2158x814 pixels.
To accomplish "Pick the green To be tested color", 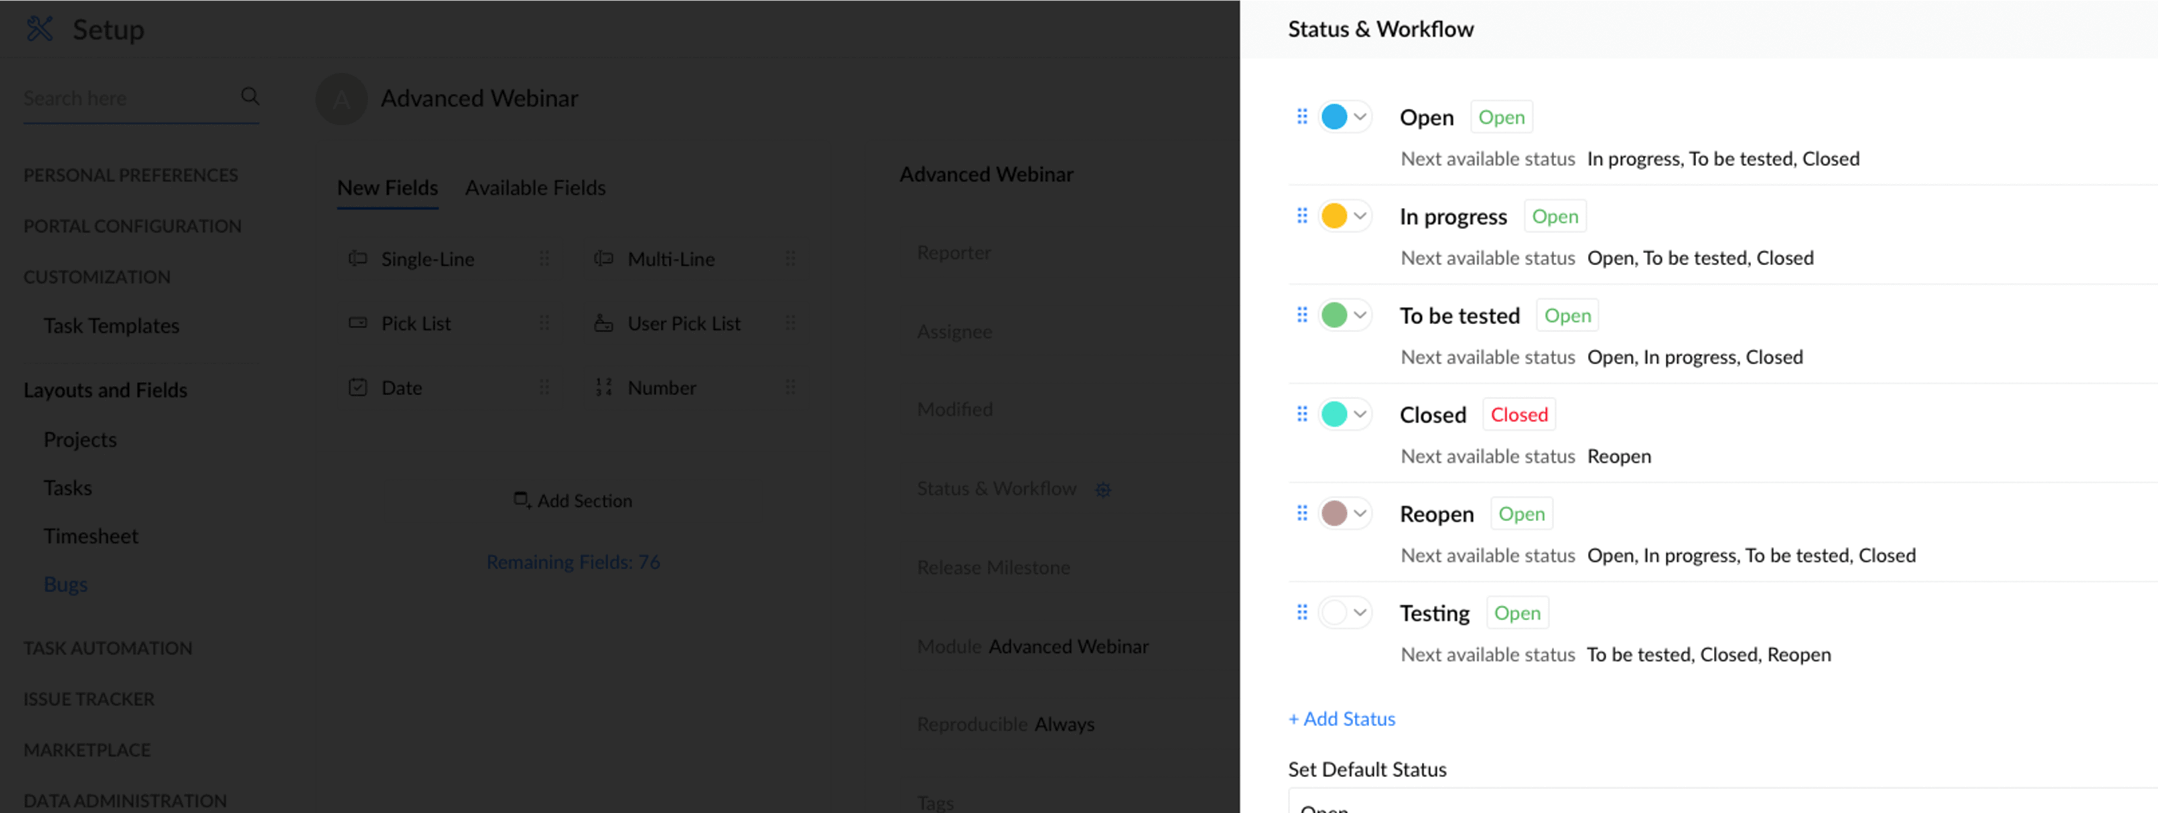I will pos(1334,315).
